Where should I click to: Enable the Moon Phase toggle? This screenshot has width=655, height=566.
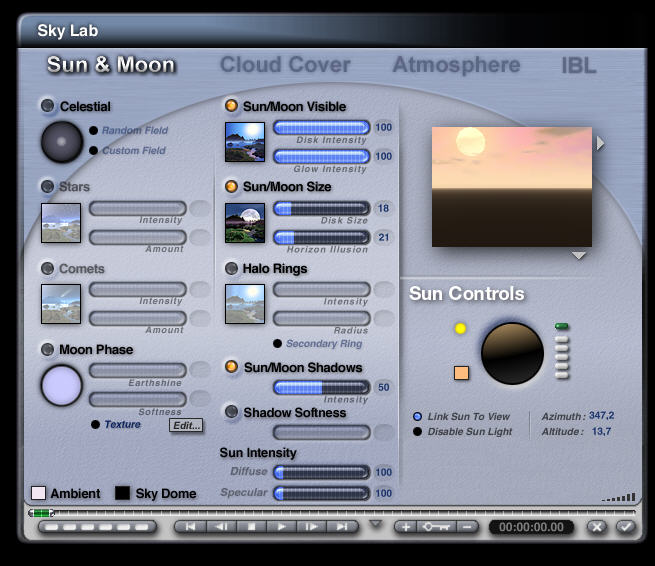[x=48, y=349]
